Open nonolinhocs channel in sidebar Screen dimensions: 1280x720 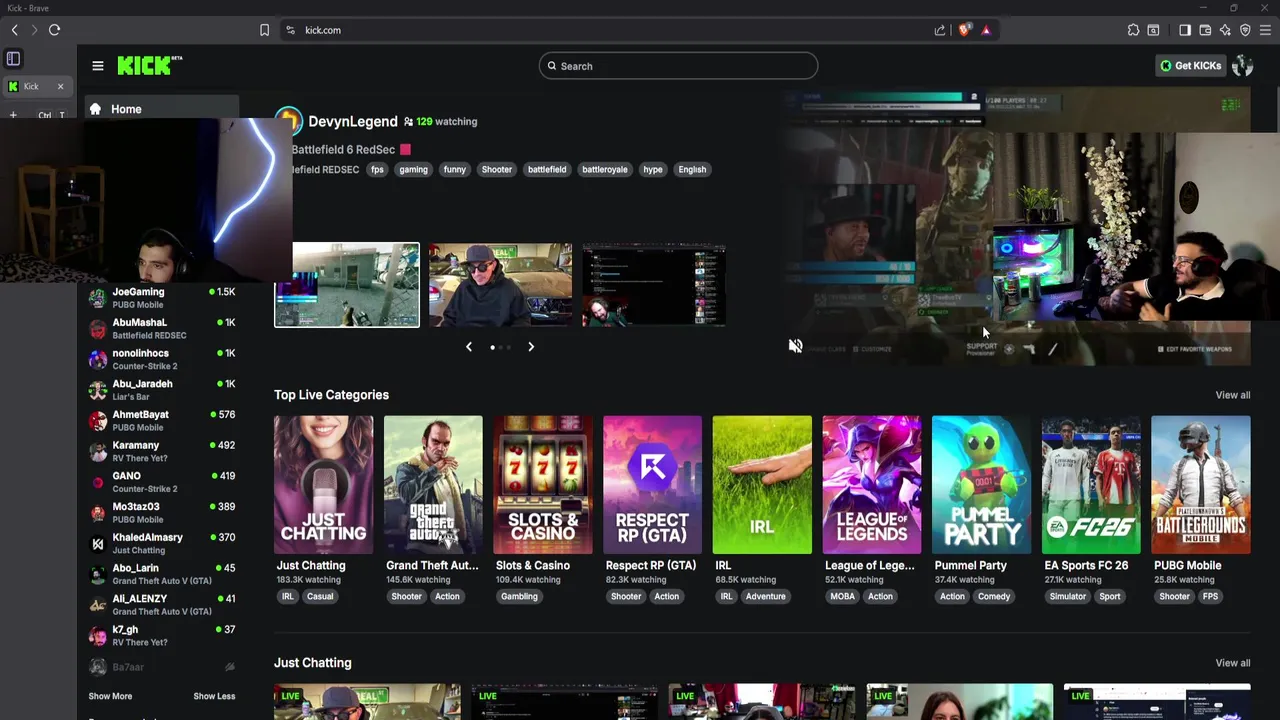click(x=161, y=359)
